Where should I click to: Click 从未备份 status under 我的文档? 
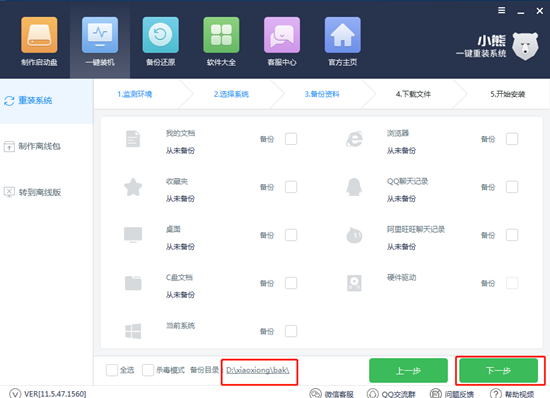pos(180,150)
